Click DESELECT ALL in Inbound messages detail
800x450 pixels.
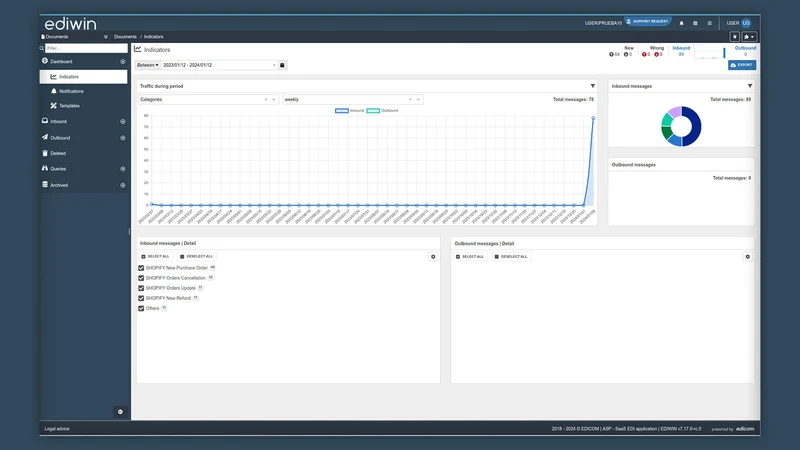(x=196, y=257)
